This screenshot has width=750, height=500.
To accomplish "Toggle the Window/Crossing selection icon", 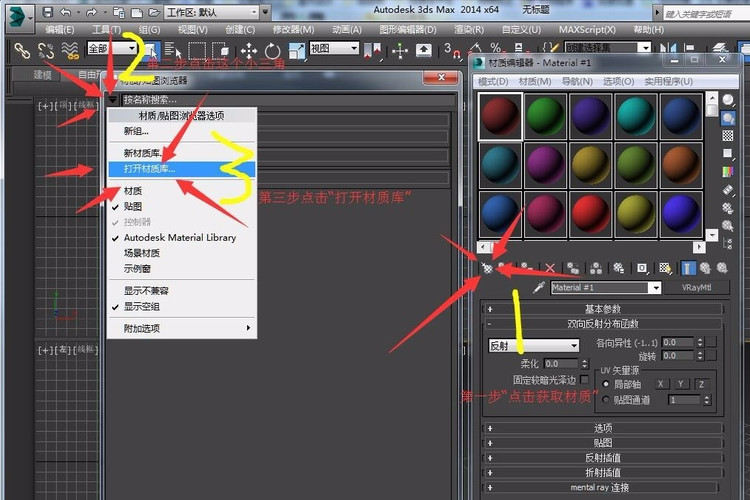I will (x=220, y=50).
